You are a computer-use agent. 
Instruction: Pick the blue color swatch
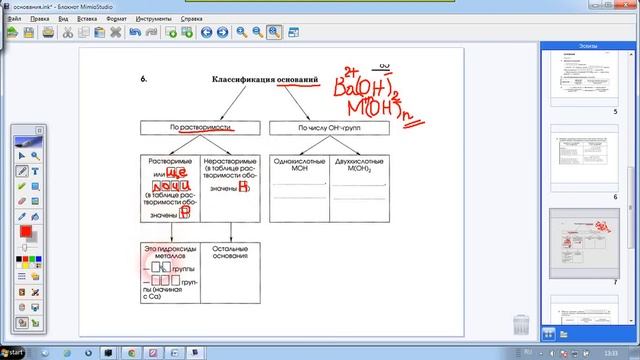coord(38,259)
